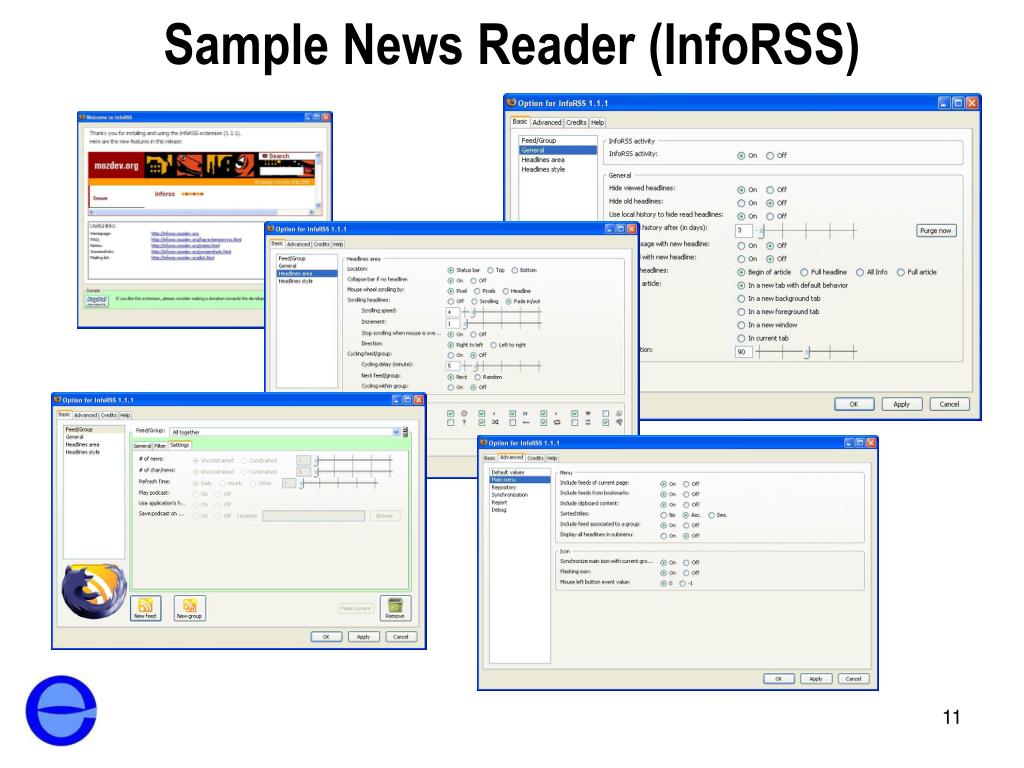Click OK in the Main menu window
The width and height of the screenshot is (1024, 768).
tap(778, 679)
